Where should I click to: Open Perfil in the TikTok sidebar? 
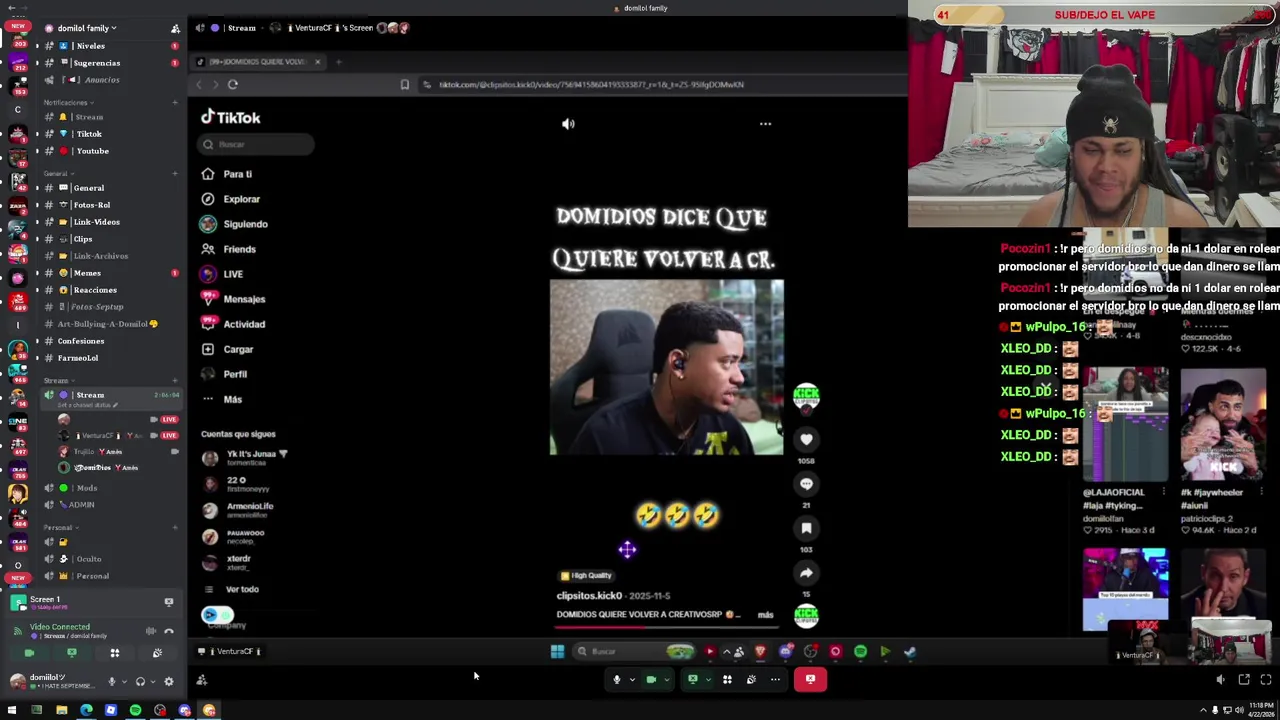[235, 374]
